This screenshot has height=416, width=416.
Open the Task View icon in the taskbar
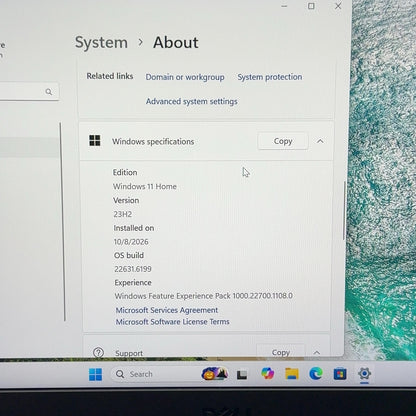tap(242, 375)
